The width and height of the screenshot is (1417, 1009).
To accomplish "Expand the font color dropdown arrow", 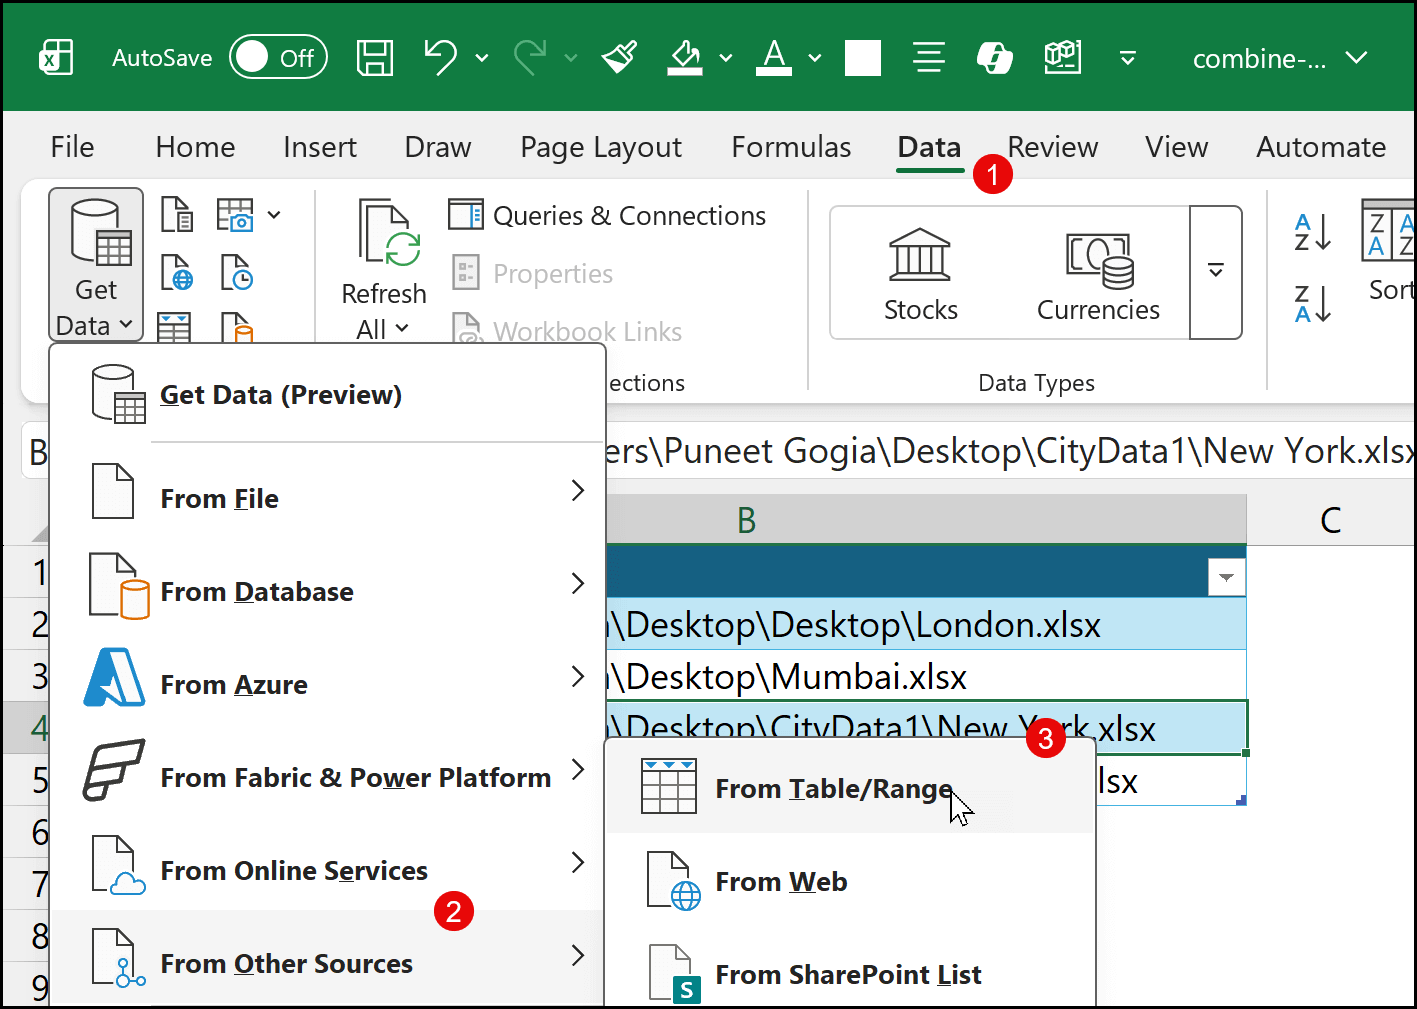I will coord(815,58).
